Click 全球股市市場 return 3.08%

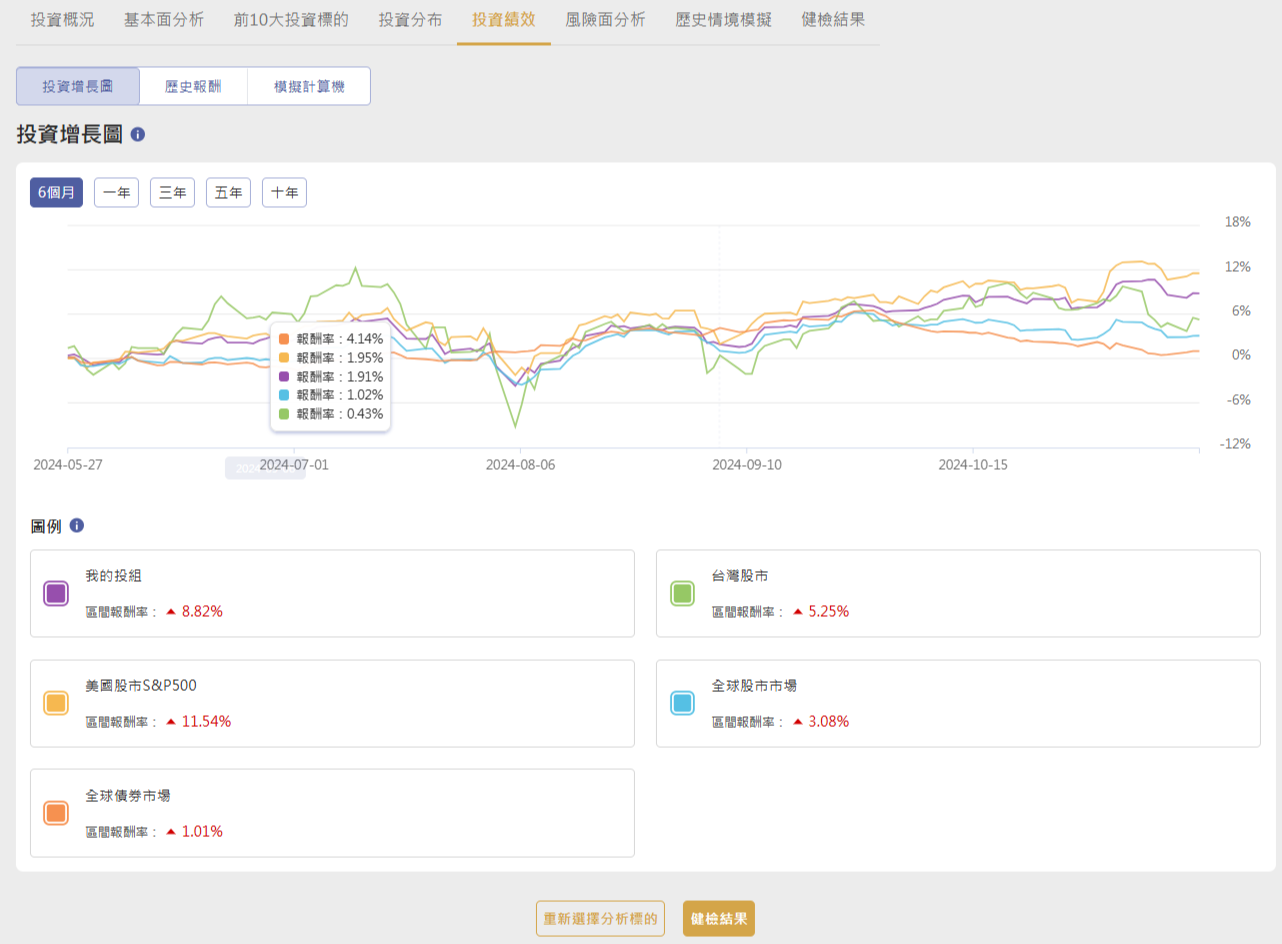828,721
